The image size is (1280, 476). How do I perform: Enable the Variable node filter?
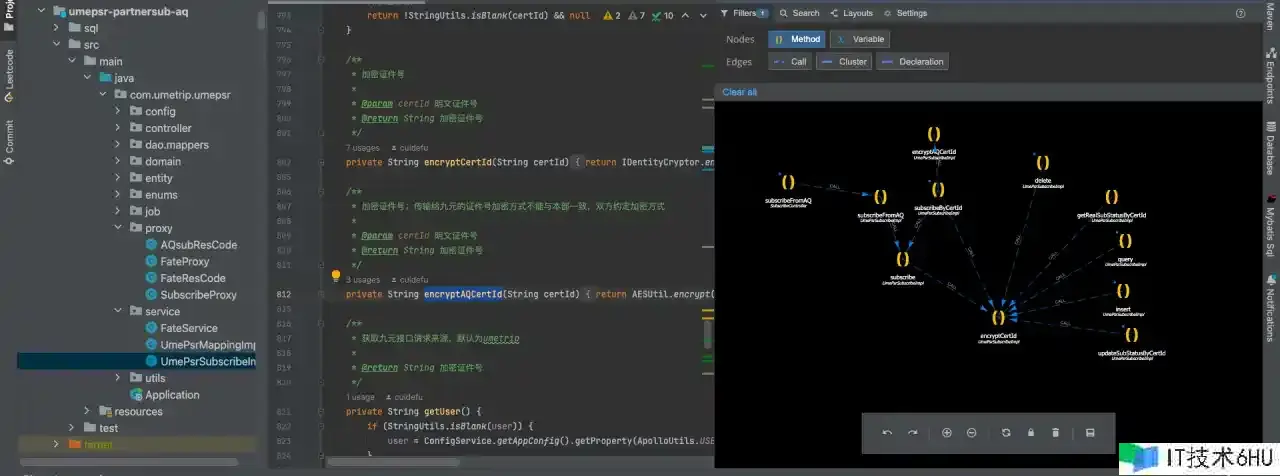(860, 39)
